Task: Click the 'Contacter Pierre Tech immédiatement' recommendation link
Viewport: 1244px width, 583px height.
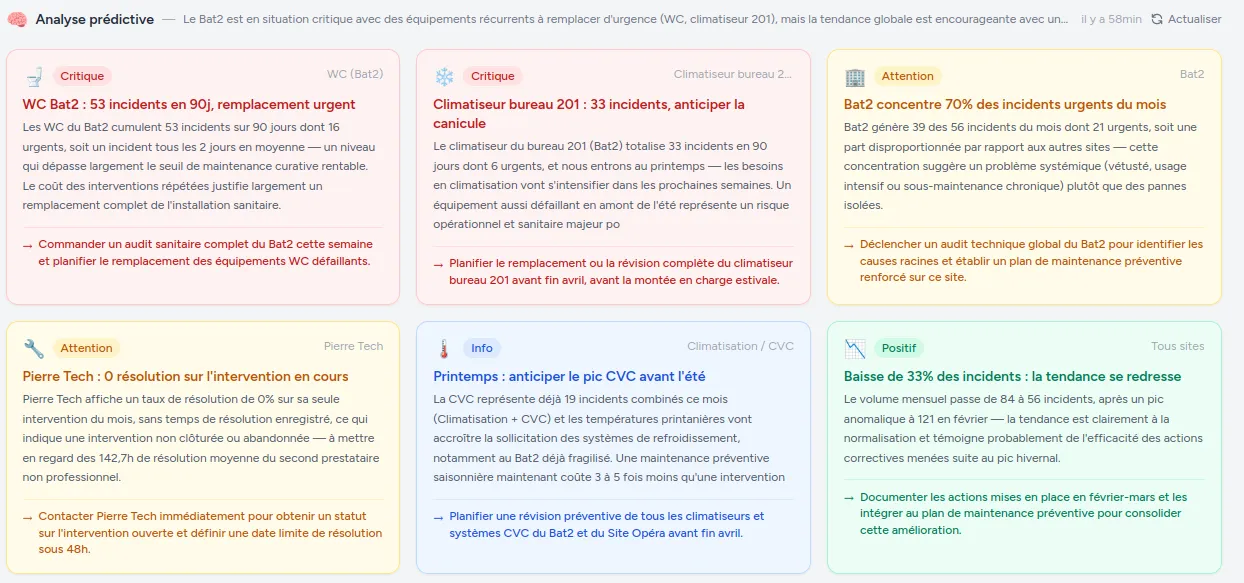Action: 200,534
